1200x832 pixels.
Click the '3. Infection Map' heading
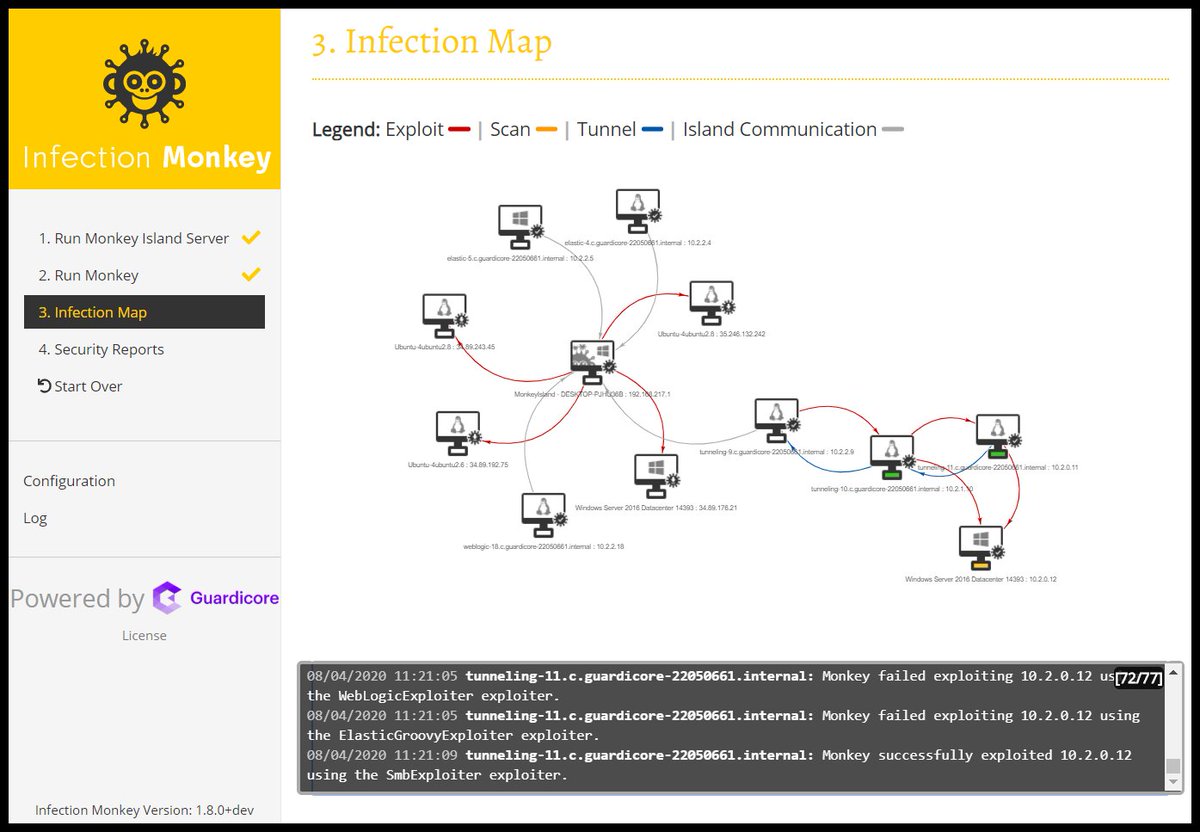[x=432, y=43]
